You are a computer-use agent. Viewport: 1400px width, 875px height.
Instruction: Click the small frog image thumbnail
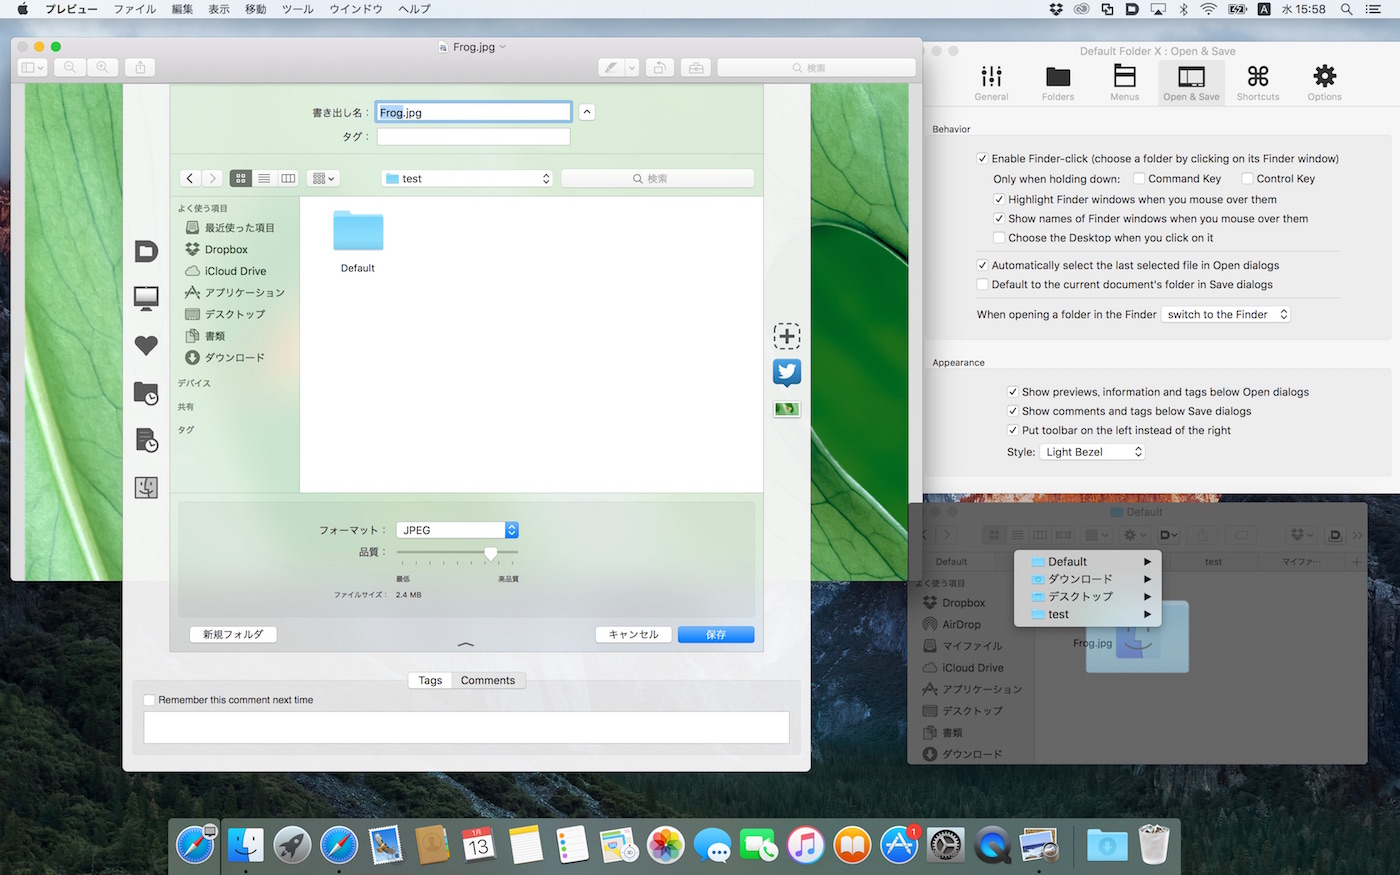pyautogui.click(x=787, y=409)
